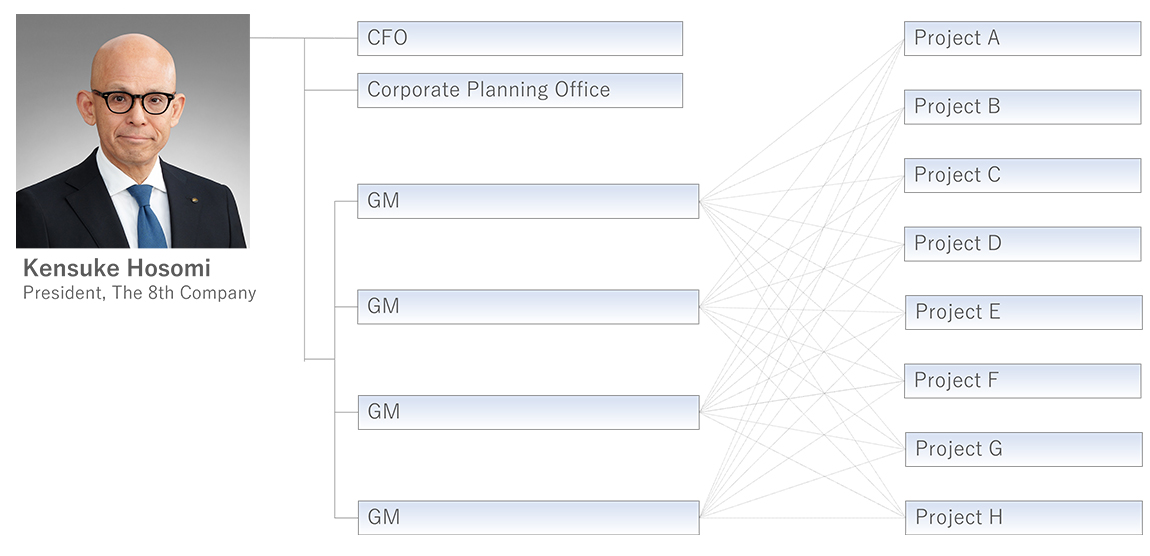Select the Corporate Planning Office box
Screen dimensions: 1150x556
pos(519,90)
